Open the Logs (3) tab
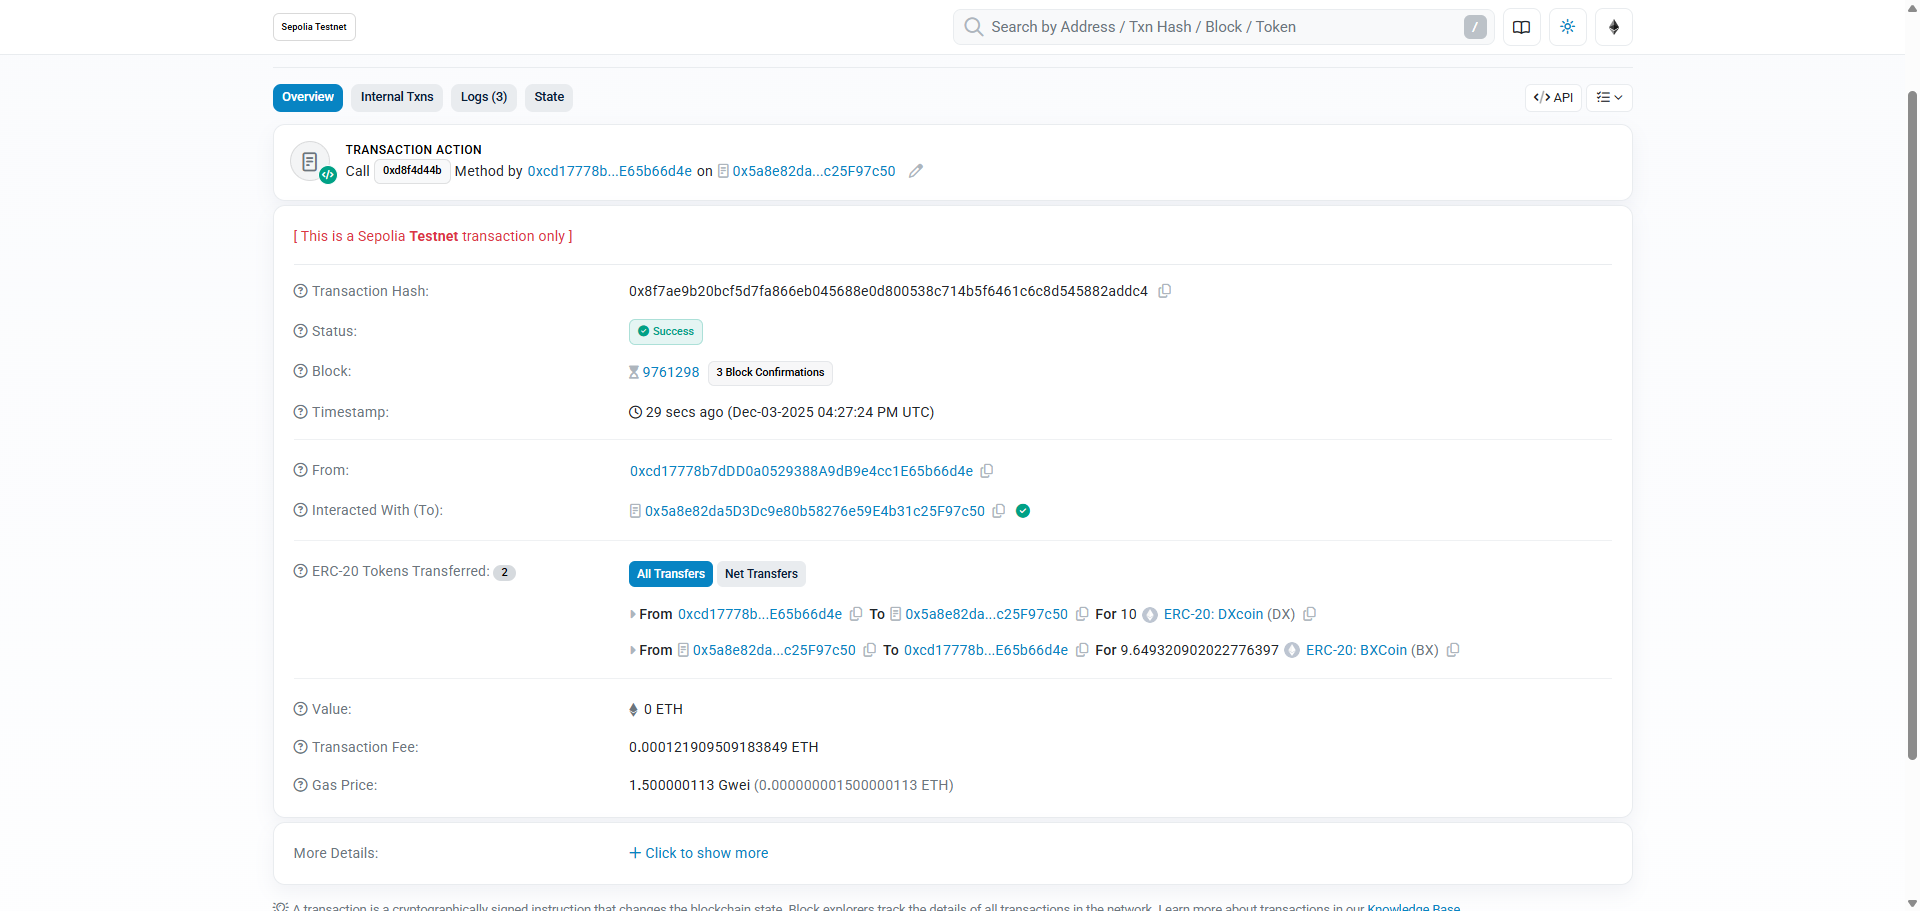Viewport: 1920px width, 911px height. tap(483, 97)
